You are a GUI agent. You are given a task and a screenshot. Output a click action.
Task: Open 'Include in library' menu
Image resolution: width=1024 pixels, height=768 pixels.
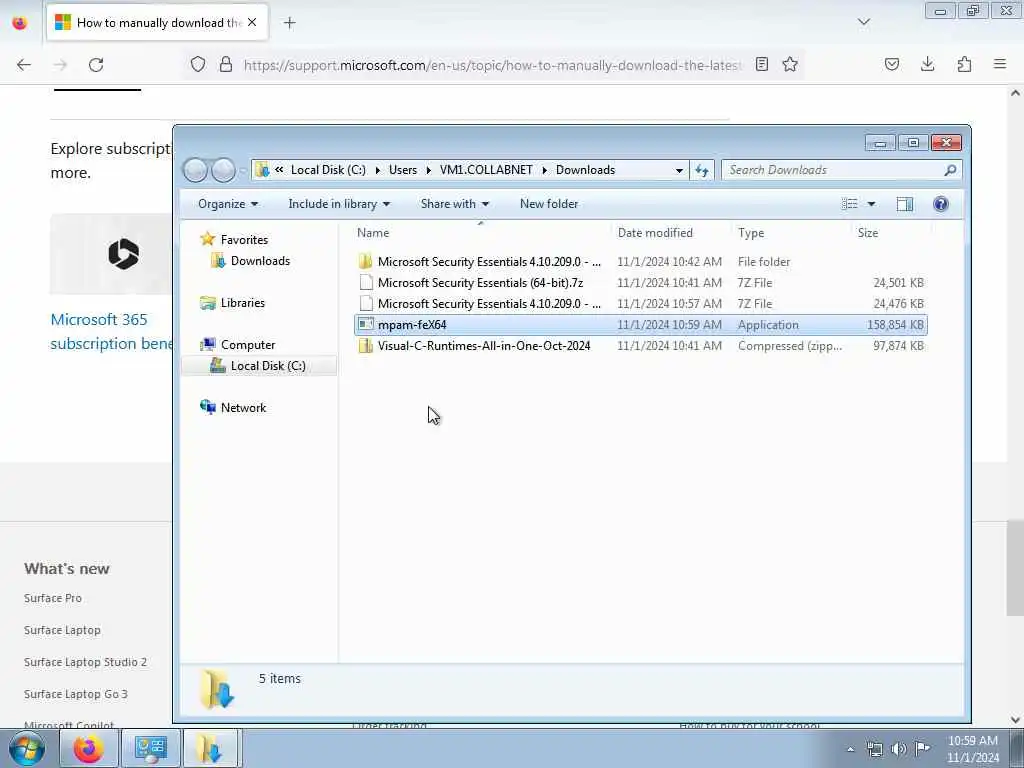click(x=339, y=204)
